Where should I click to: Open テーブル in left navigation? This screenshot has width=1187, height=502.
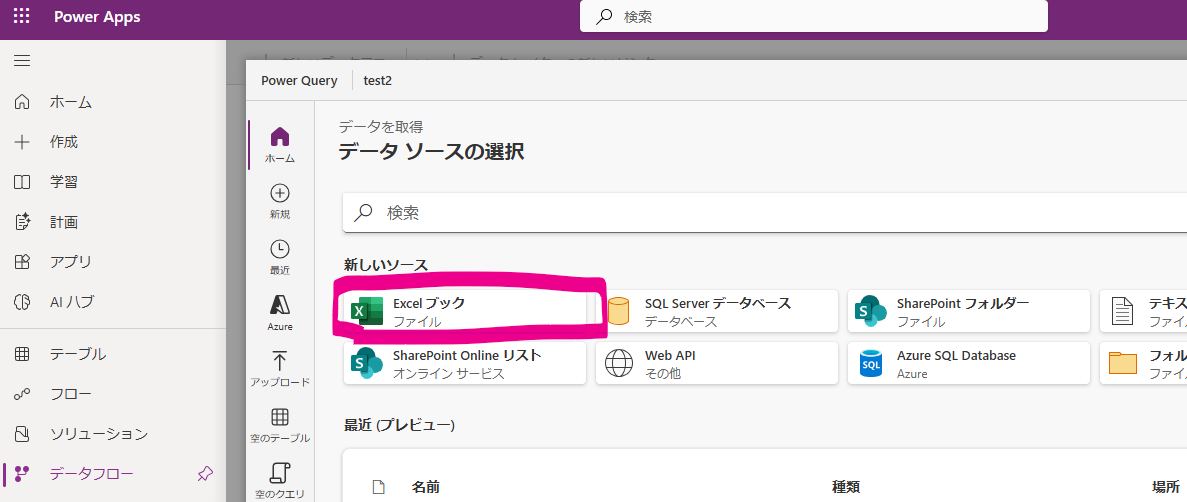click(x=113, y=354)
